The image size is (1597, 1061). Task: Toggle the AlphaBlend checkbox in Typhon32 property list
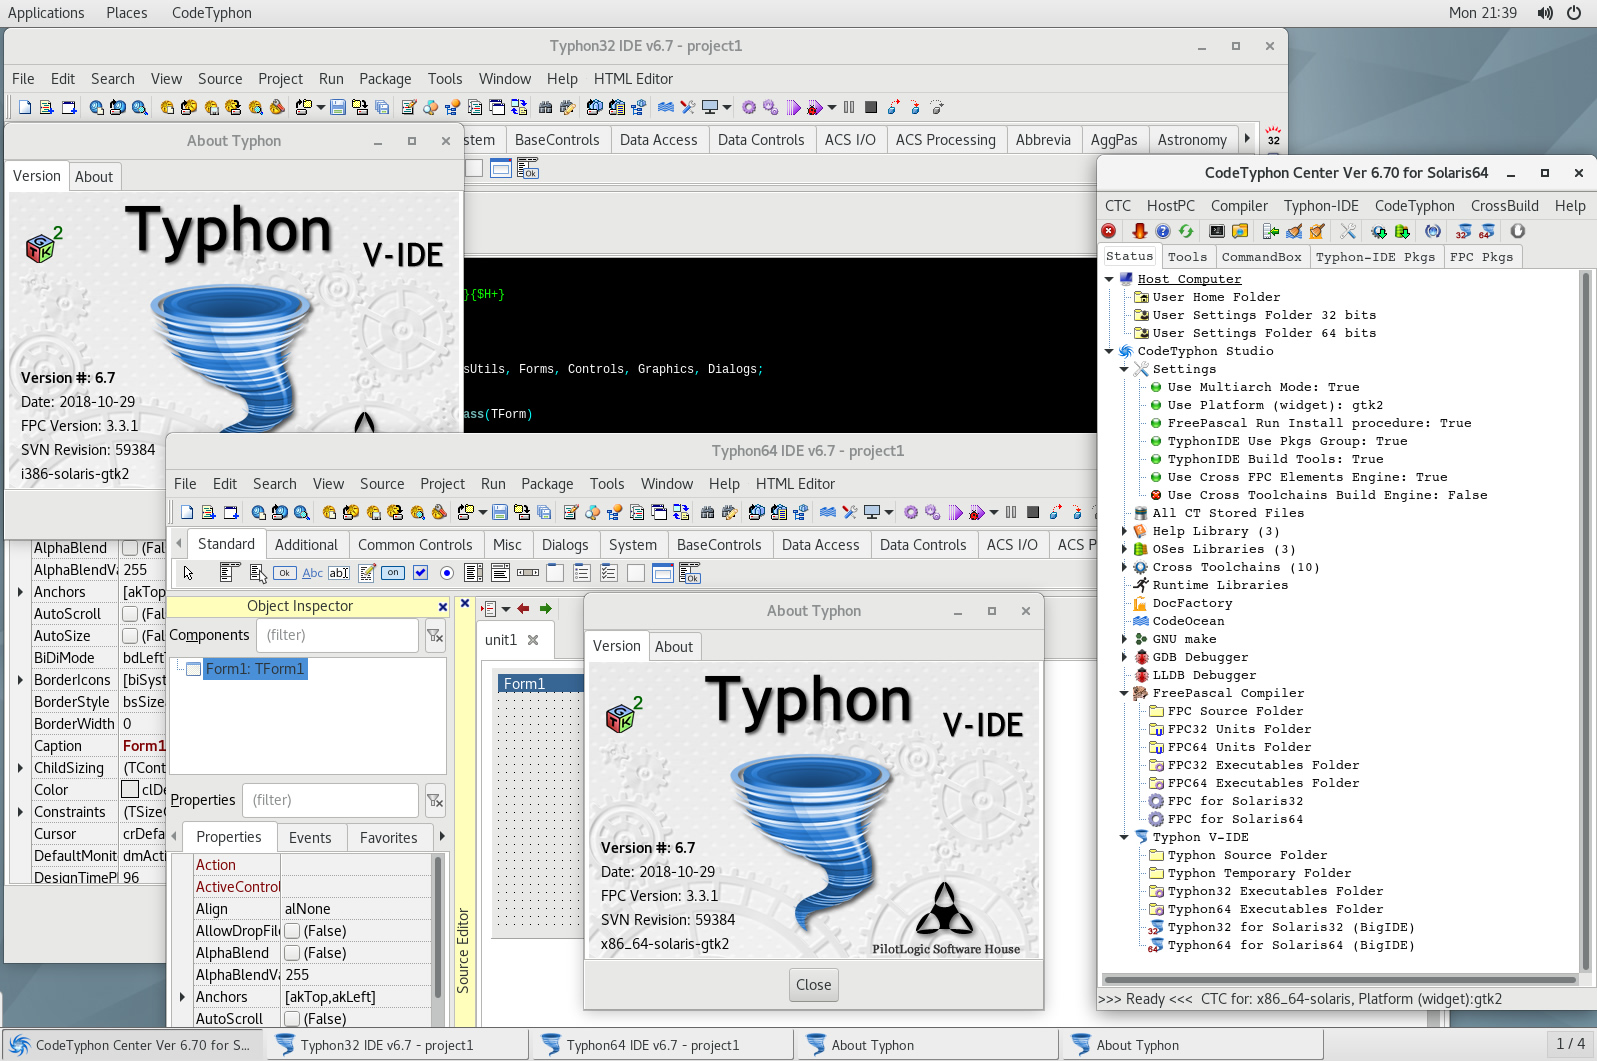pos(130,548)
